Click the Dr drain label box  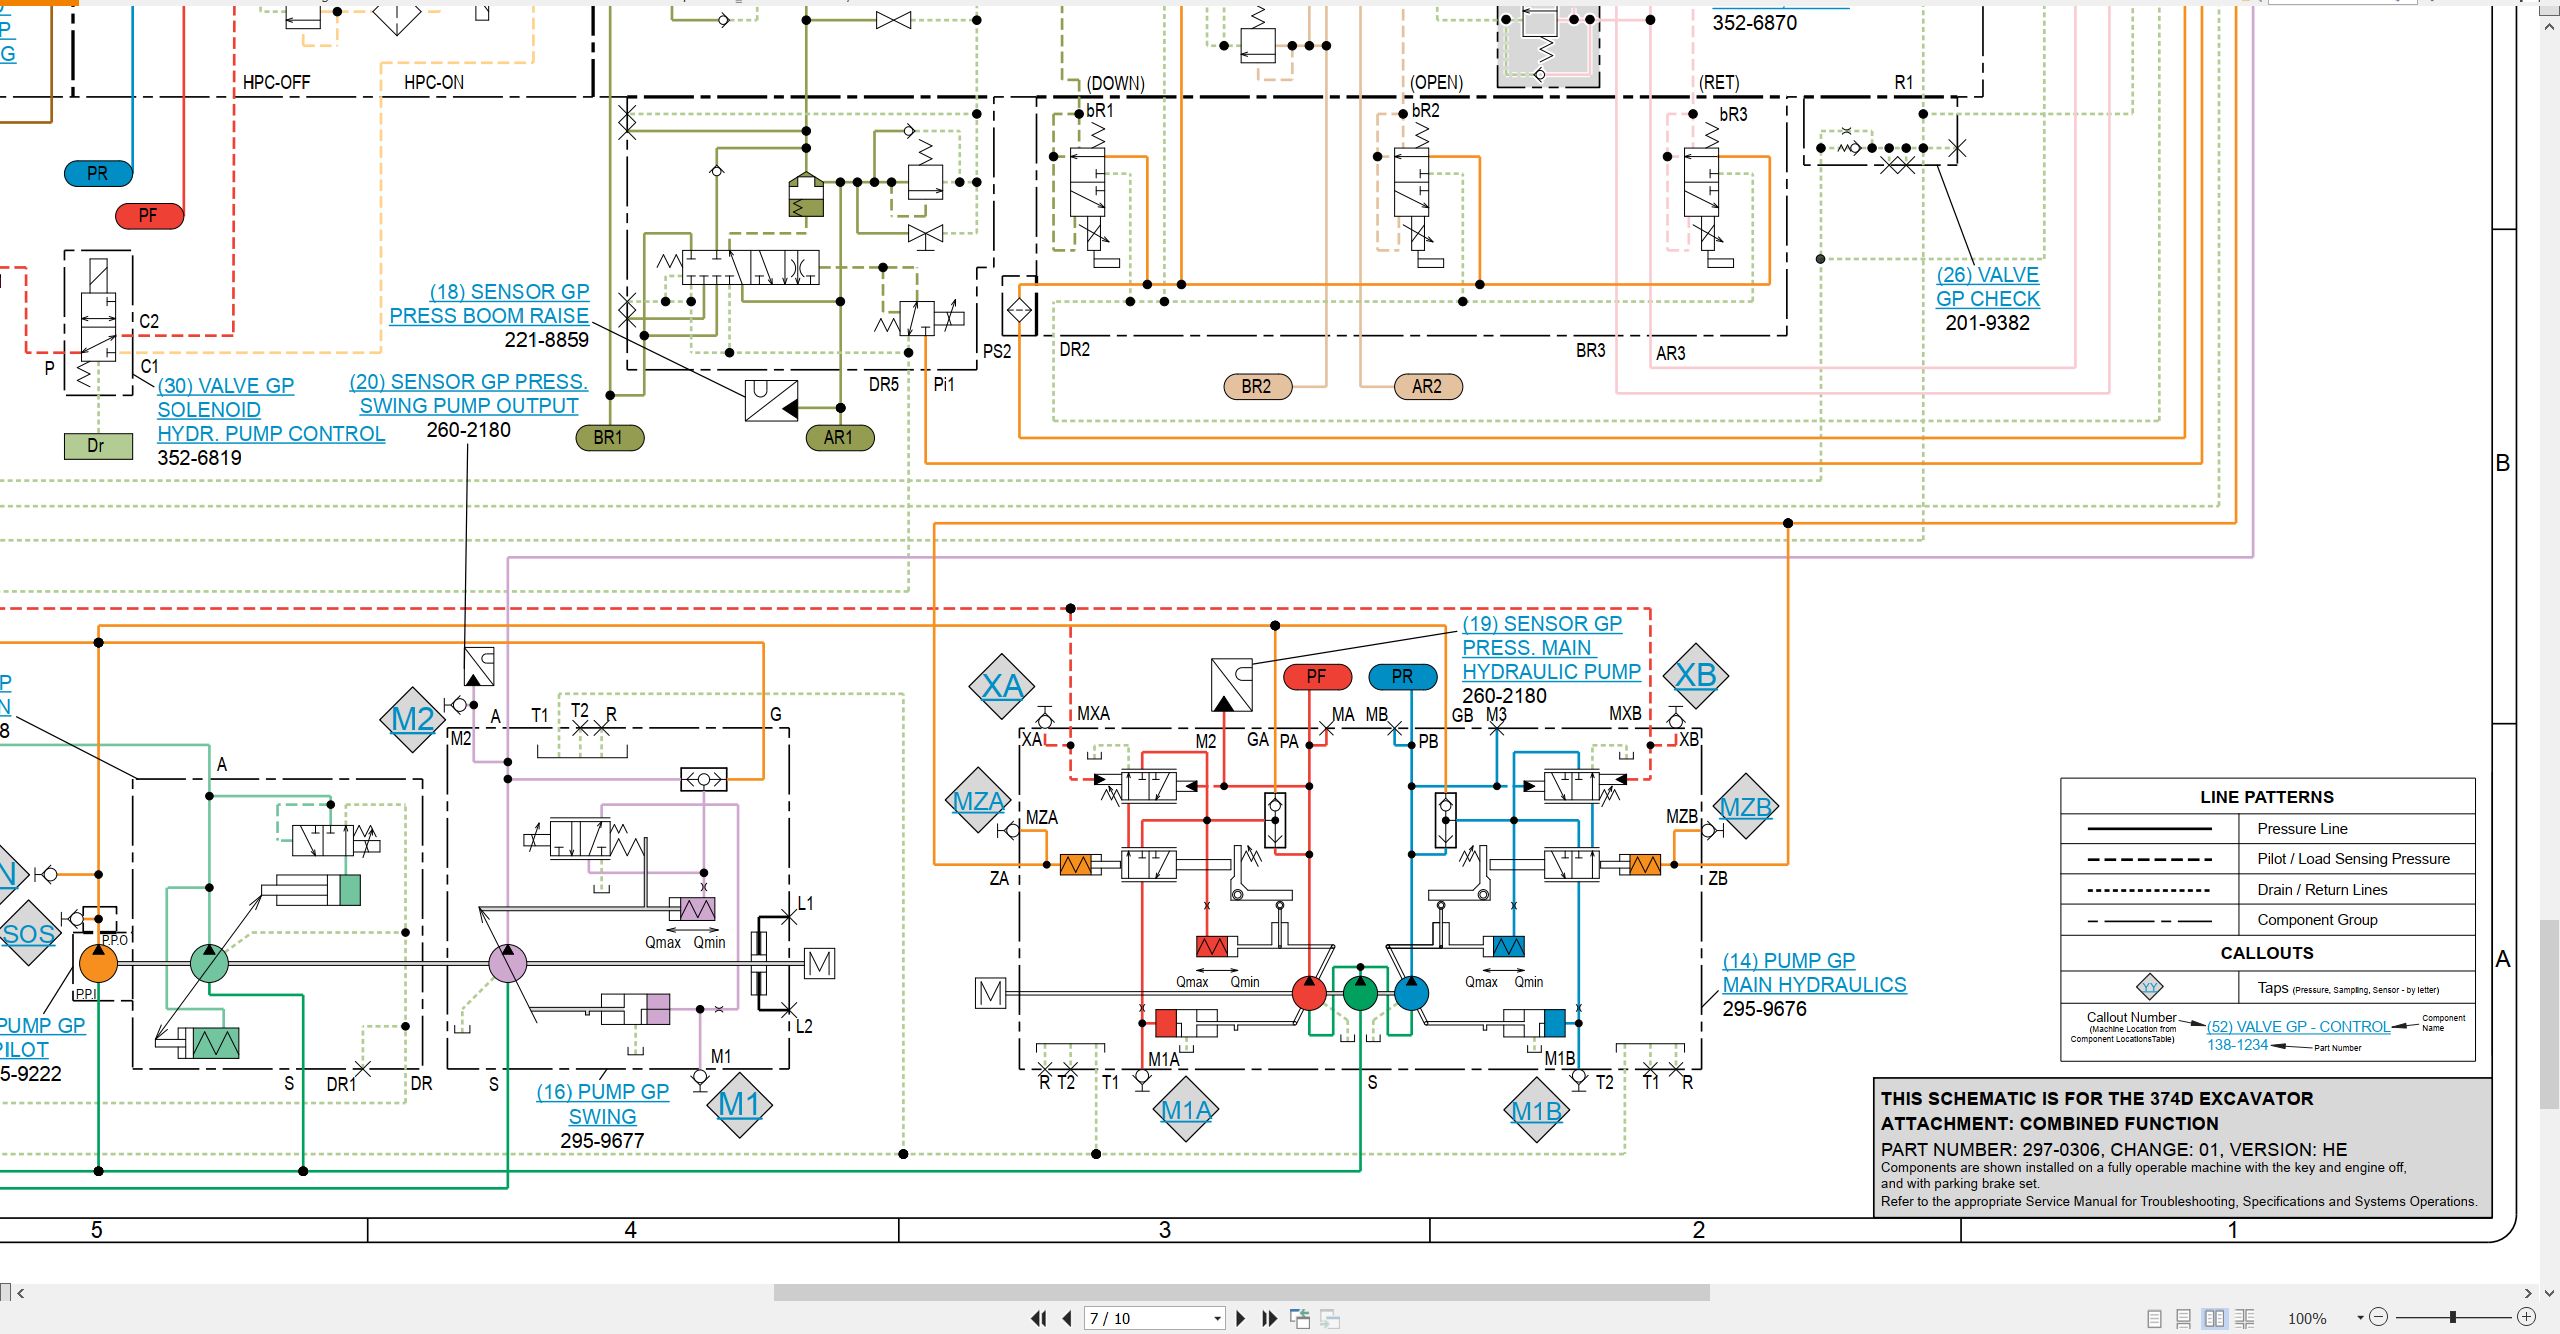pos(97,446)
